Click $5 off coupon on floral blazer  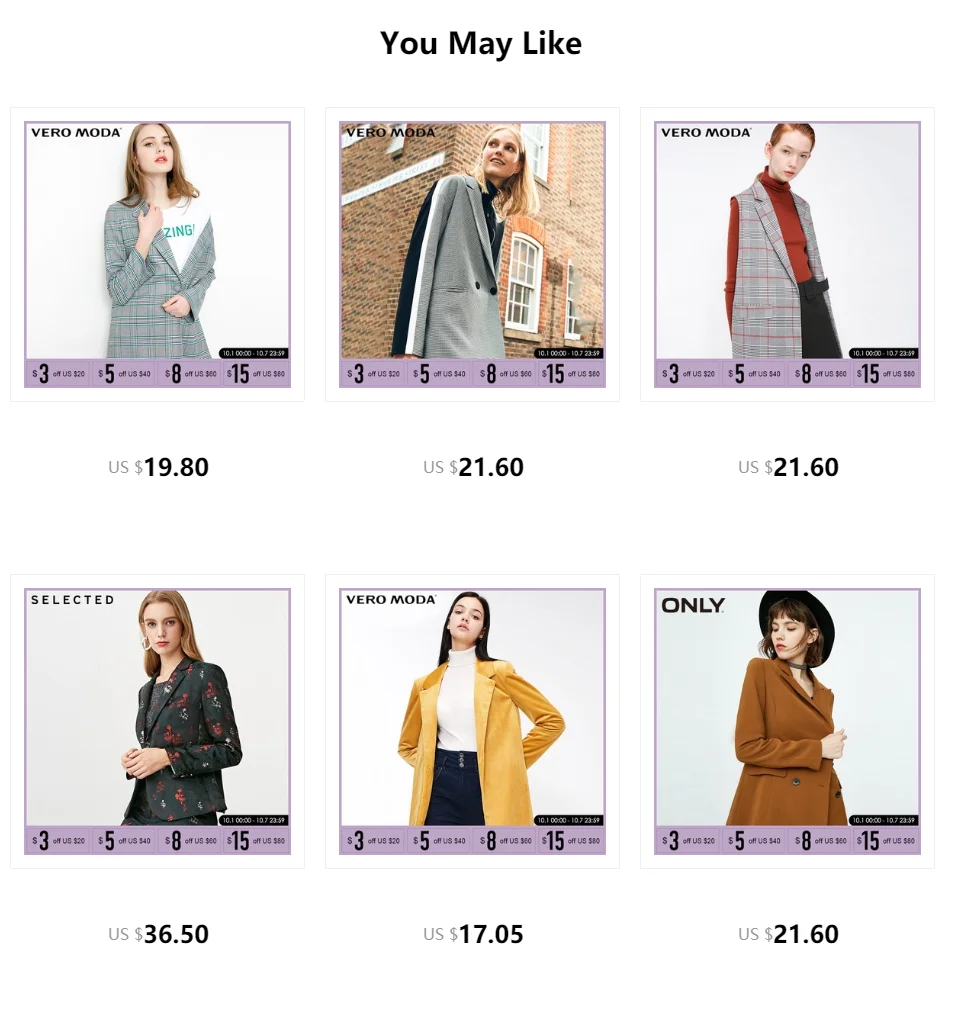[124, 841]
